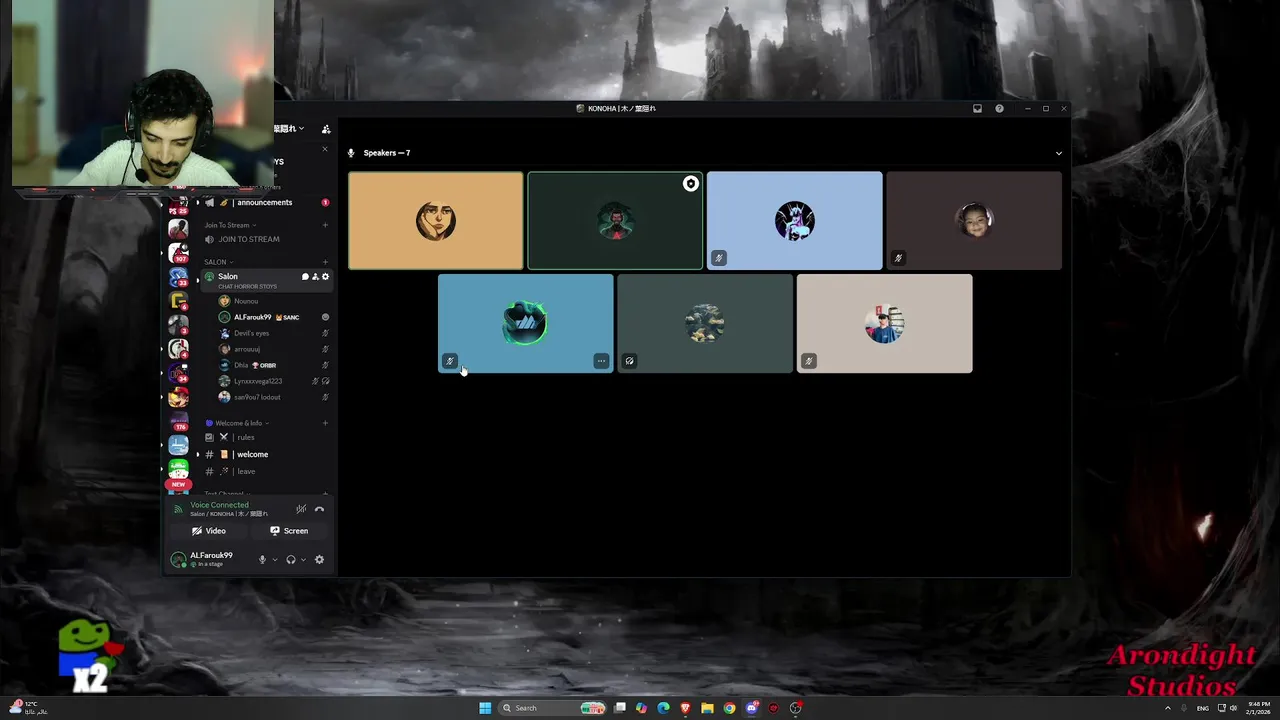This screenshot has width=1280, height=720.
Task: Turn on camera with Video button
Action: [209, 531]
